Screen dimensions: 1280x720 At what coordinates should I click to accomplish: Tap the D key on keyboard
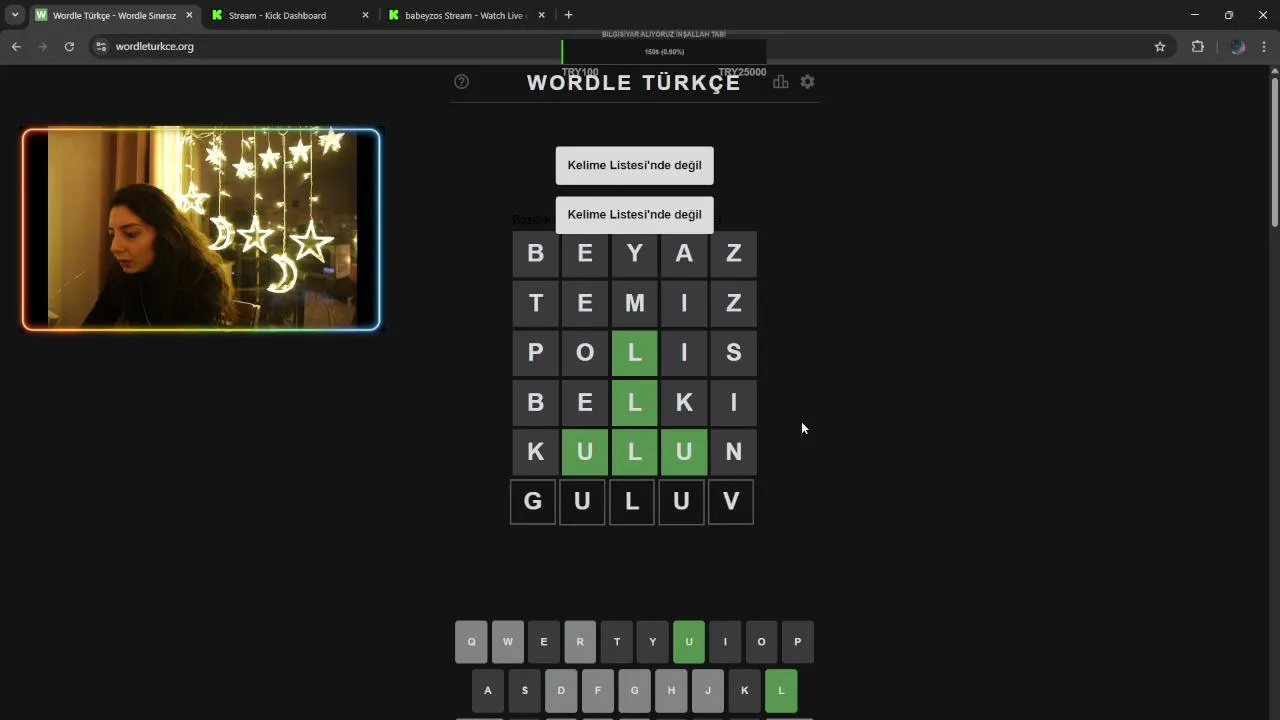pyautogui.click(x=561, y=691)
